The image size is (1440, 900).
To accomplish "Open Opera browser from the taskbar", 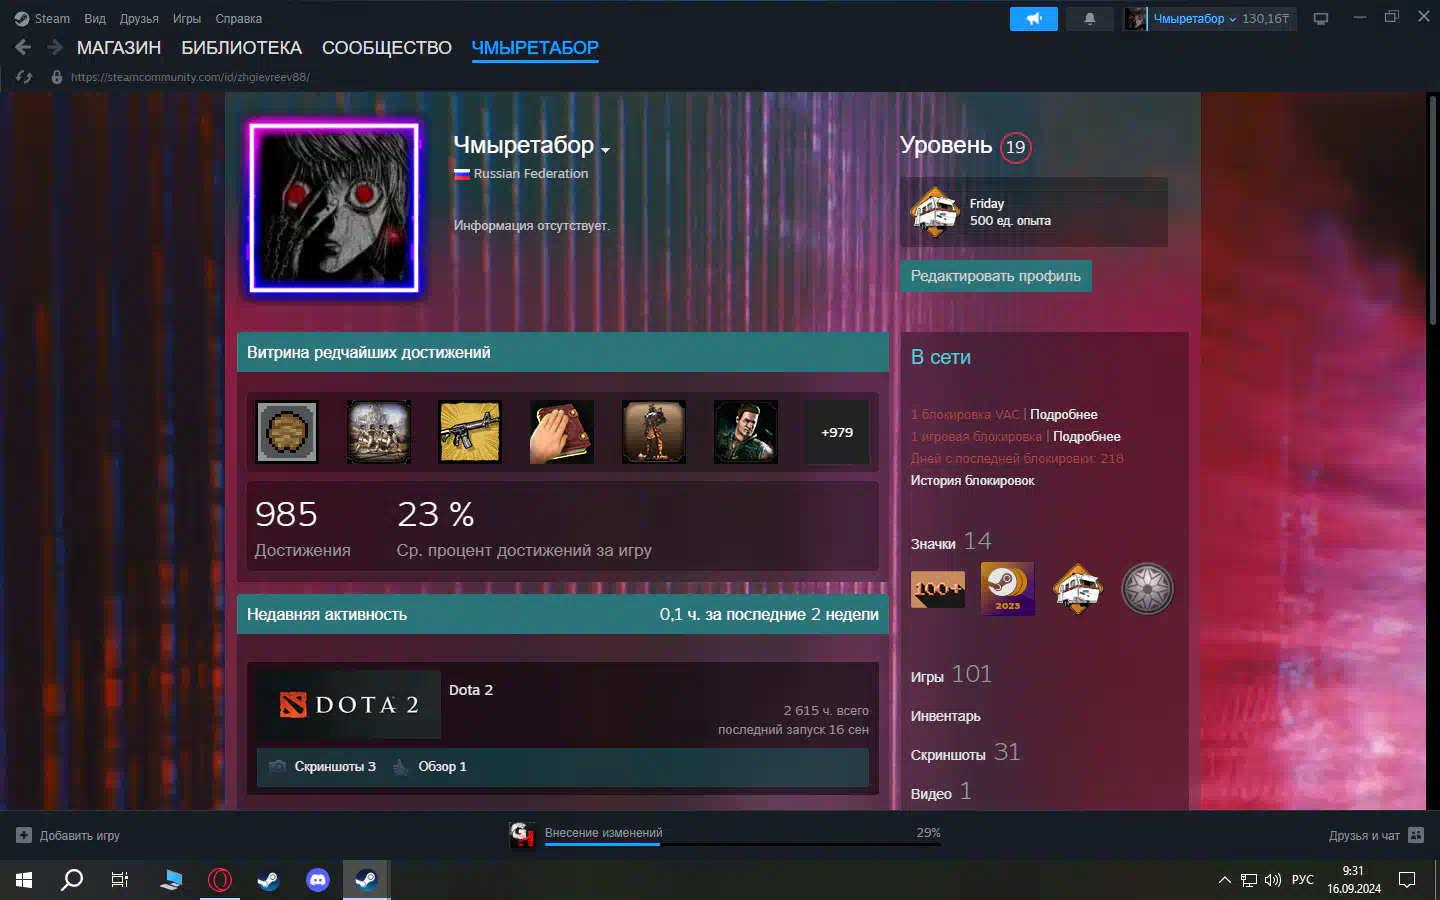I will [220, 880].
